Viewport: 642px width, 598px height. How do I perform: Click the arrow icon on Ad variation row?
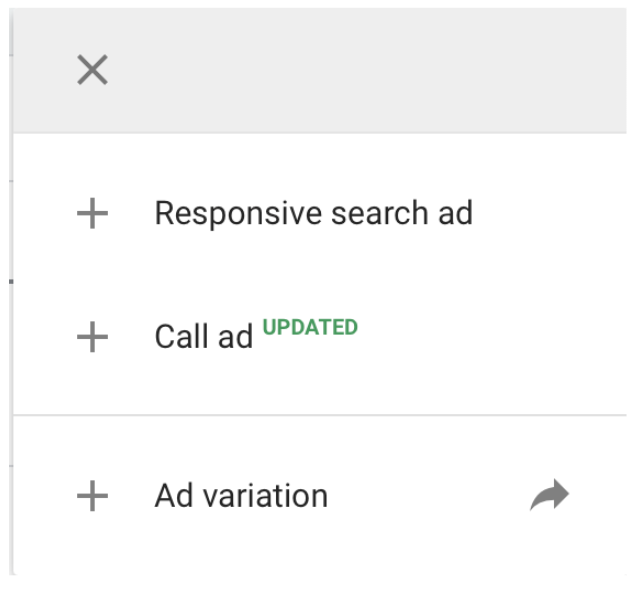pos(549,495)
